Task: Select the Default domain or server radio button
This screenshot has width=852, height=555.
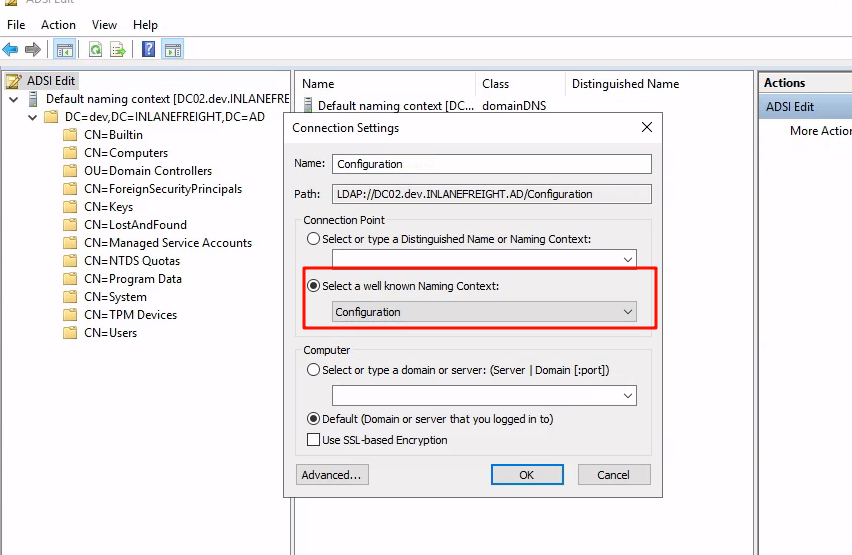Action: click(x=315, y=419)
